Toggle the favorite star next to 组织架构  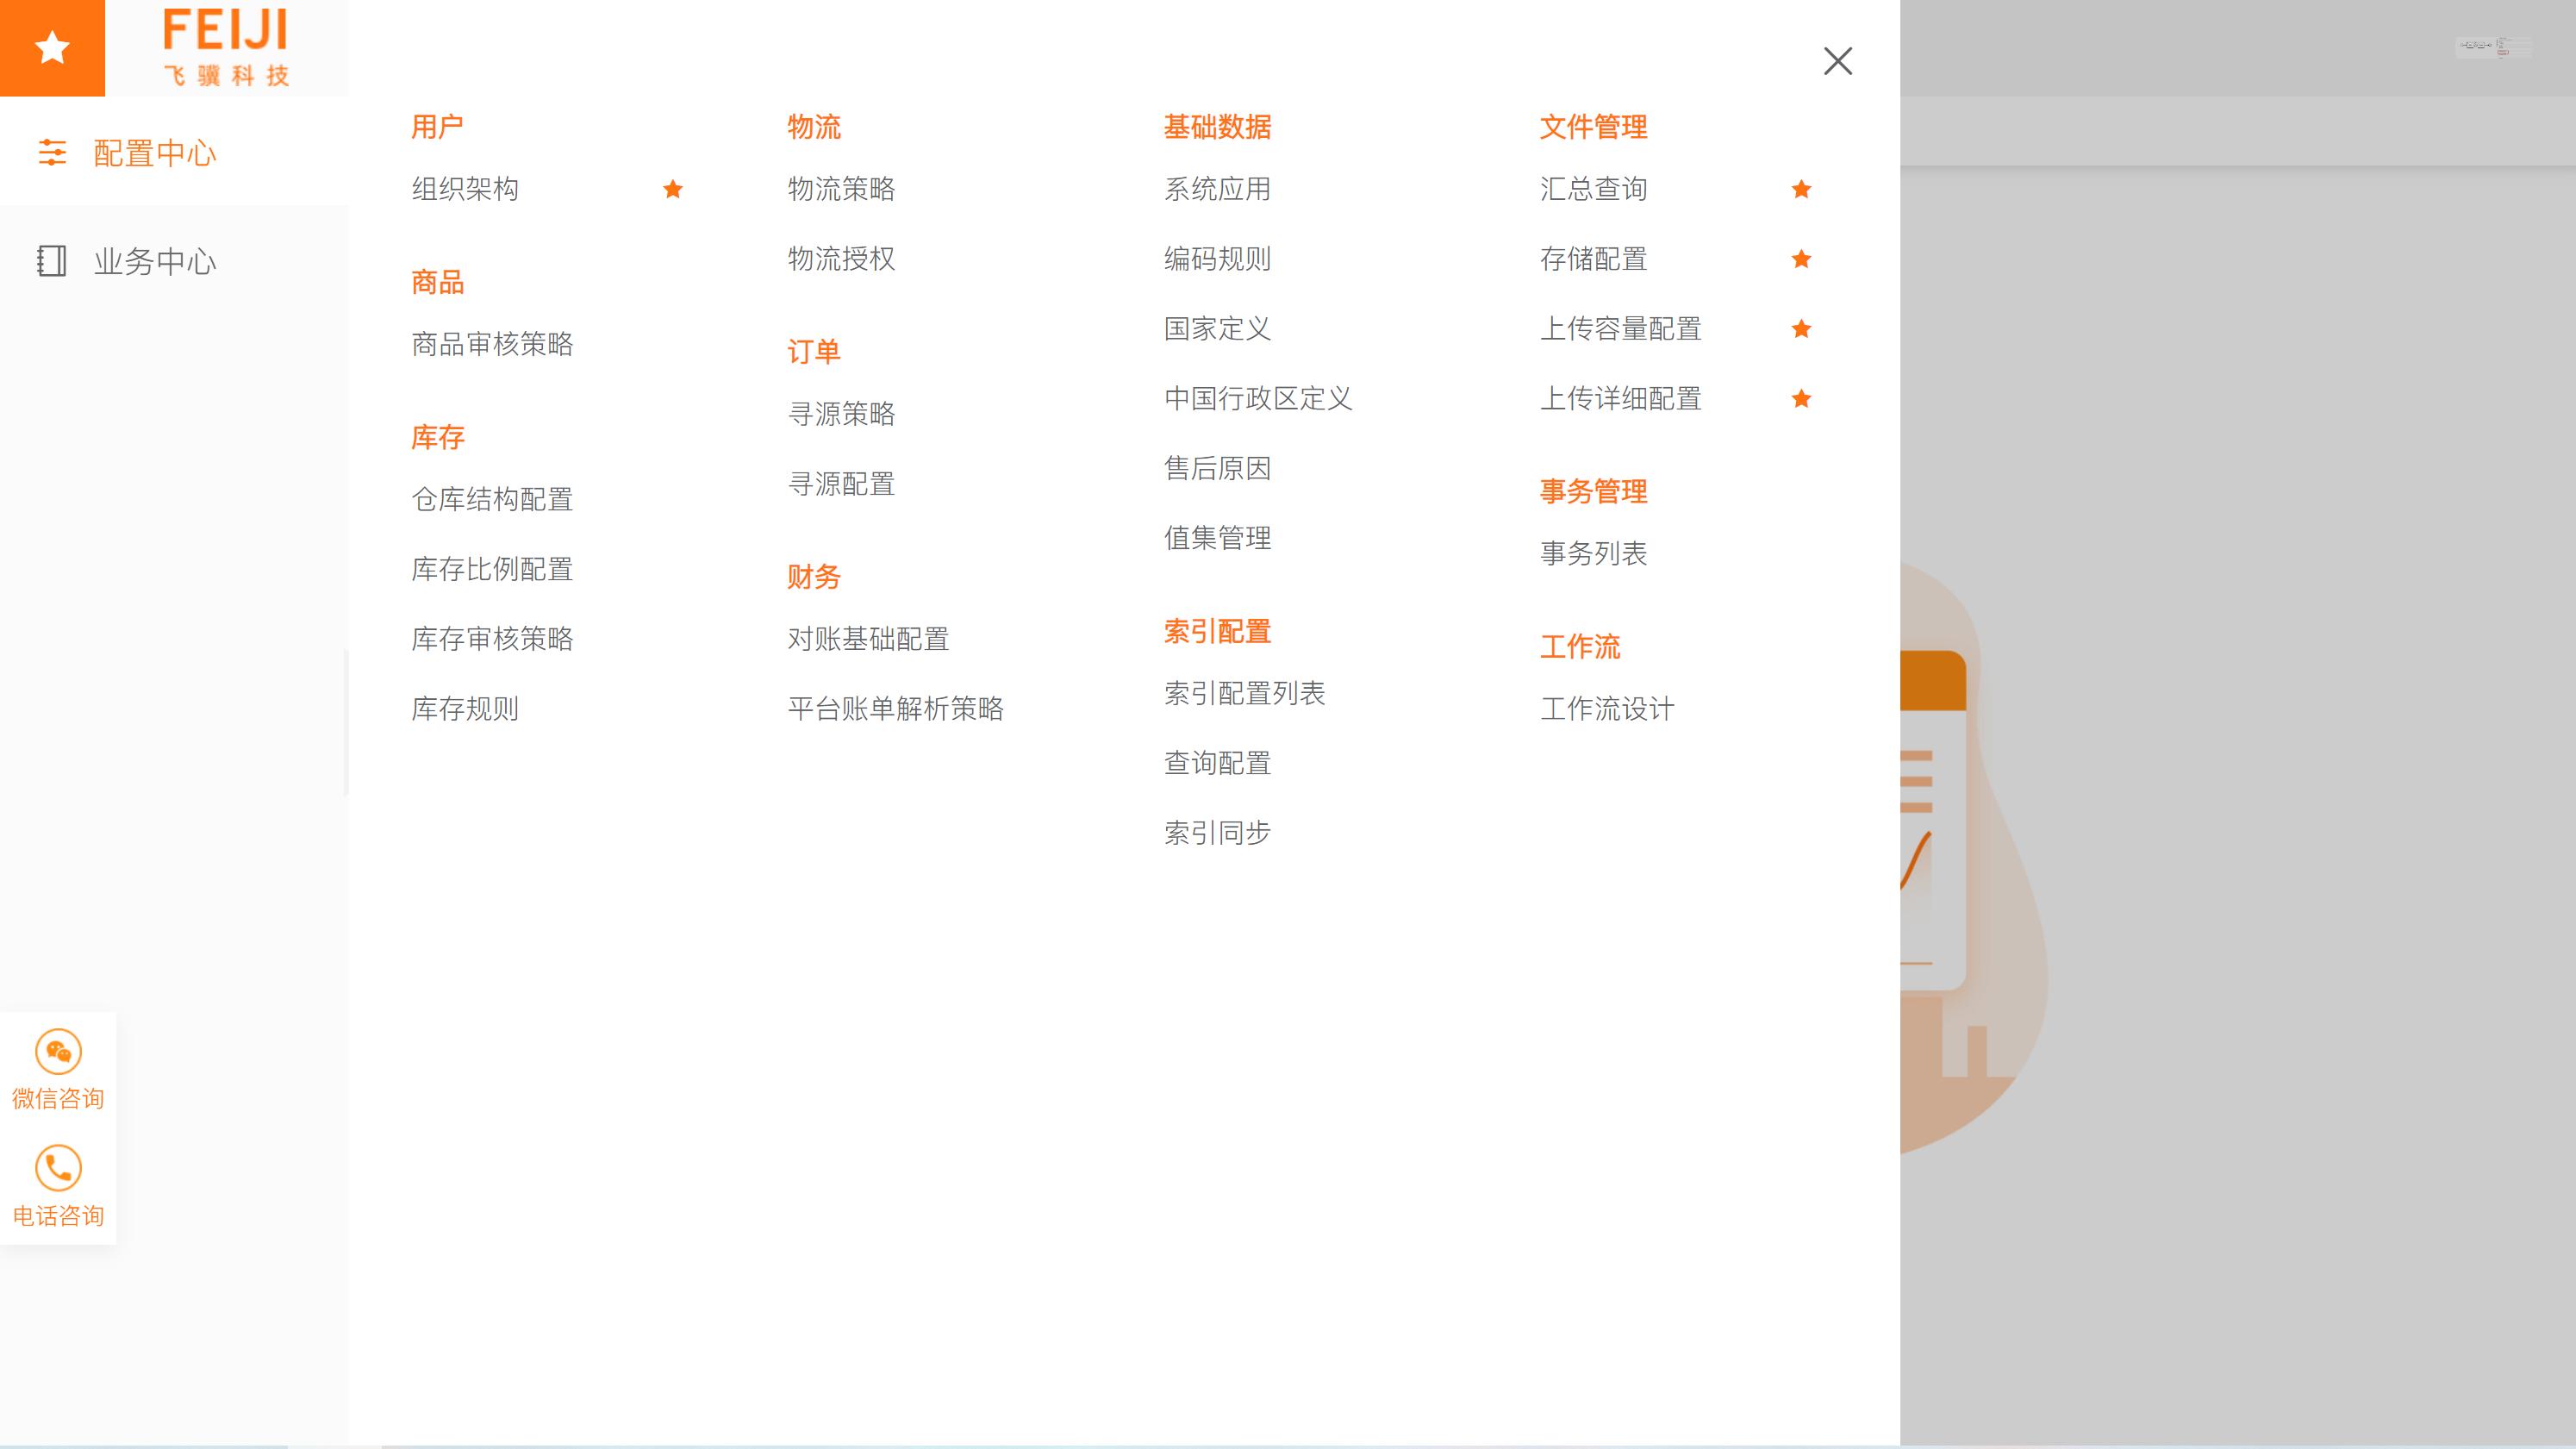point(672,188)
